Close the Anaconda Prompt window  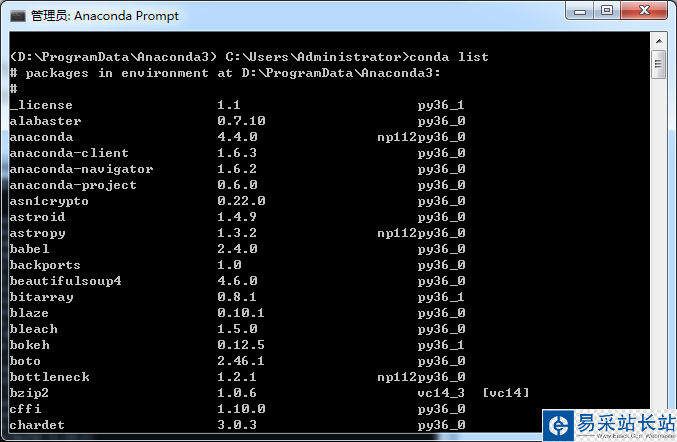point(644,10)
